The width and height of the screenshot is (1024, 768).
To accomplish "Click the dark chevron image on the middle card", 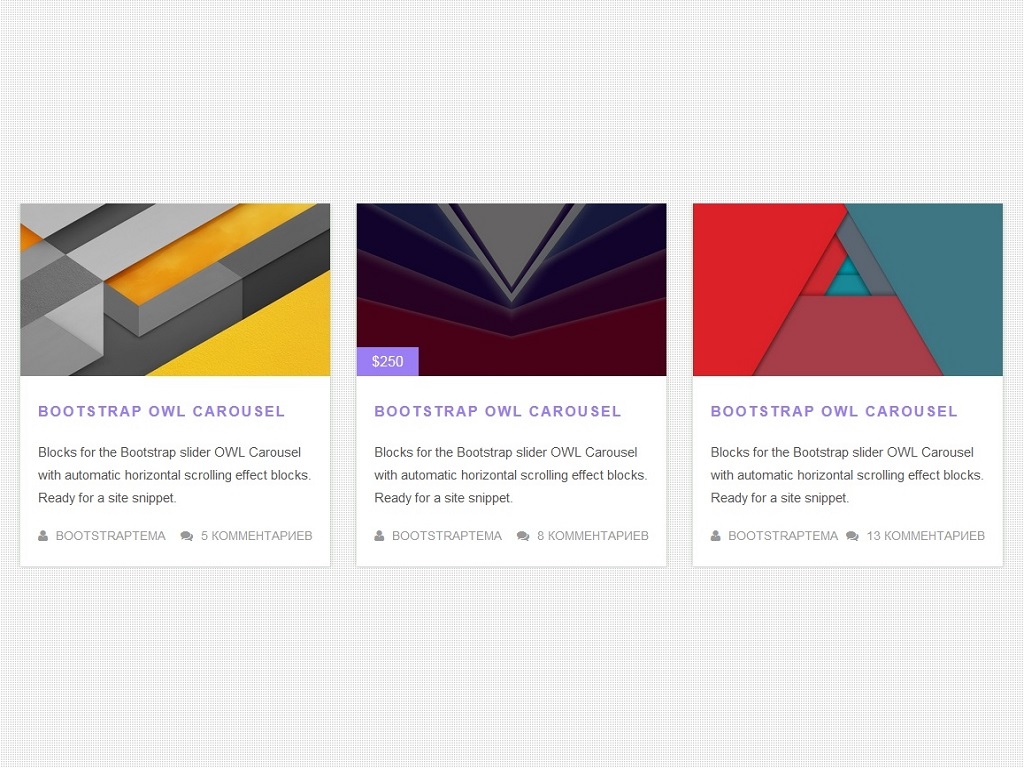I will click(x=511, y=280).
